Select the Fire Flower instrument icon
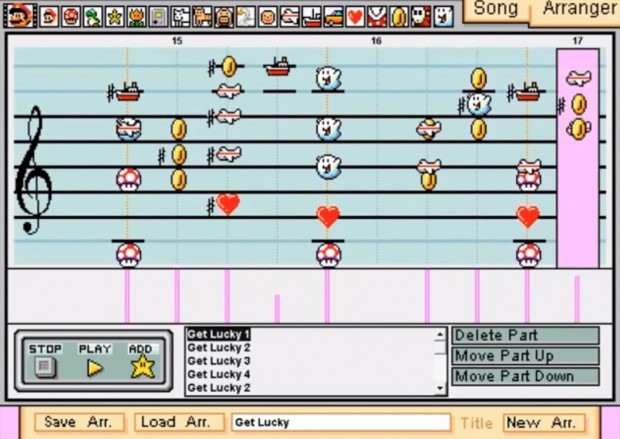 click(136, 17)
